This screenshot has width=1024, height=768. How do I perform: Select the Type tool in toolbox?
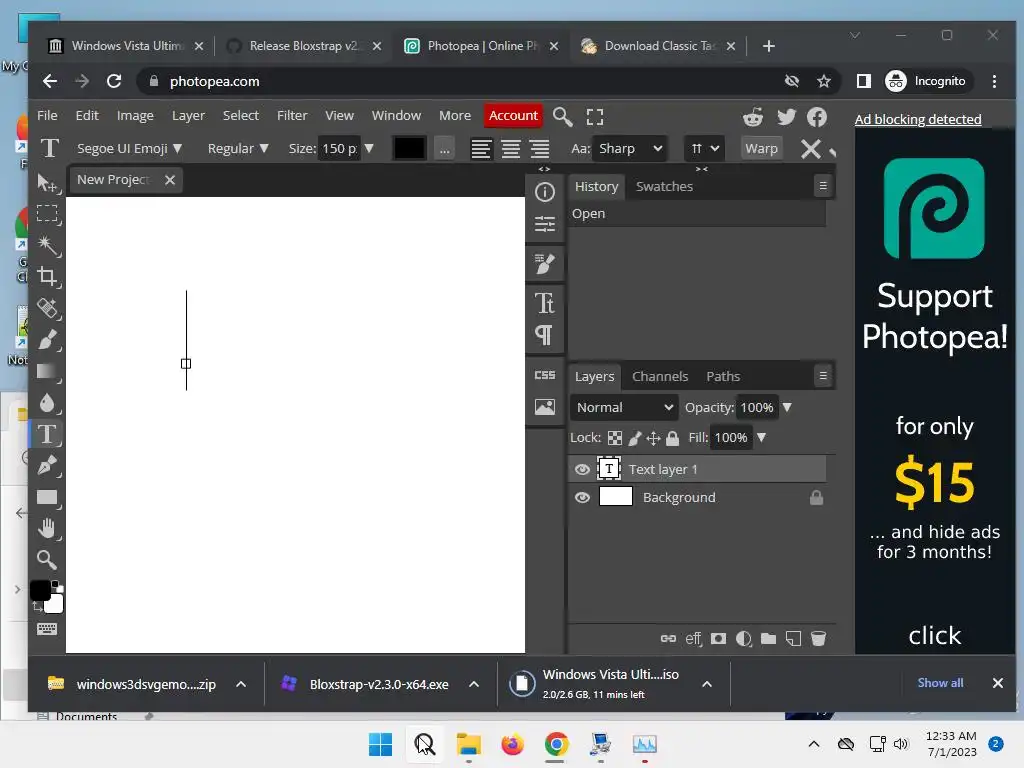[x=47, y=434]
